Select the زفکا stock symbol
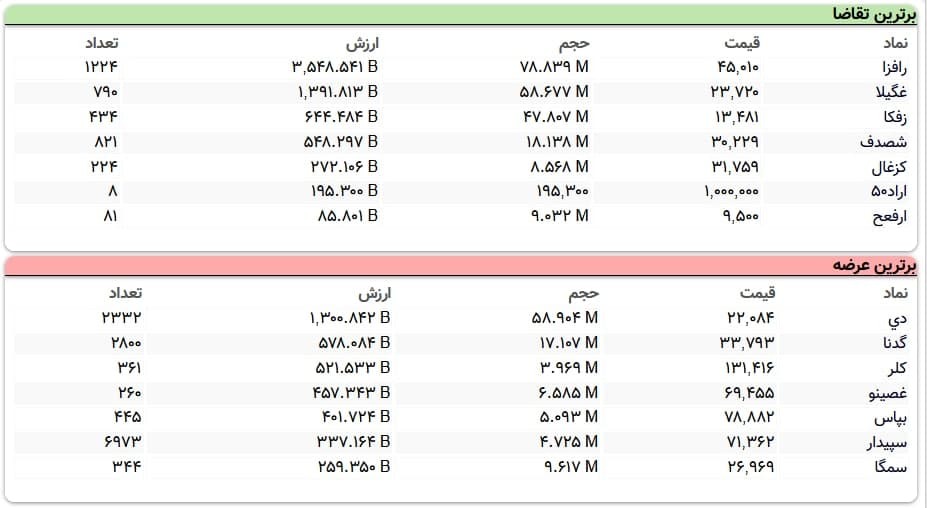 891,117
